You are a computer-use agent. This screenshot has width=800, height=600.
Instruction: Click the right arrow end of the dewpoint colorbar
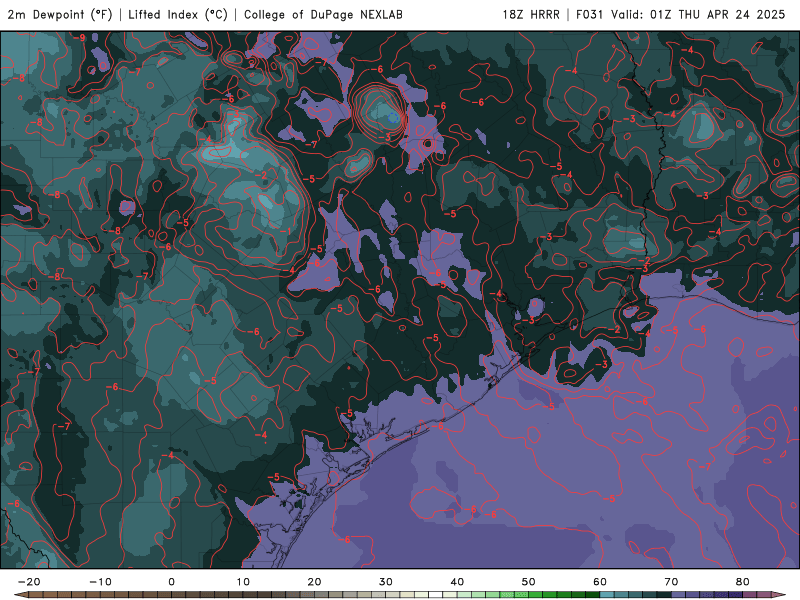779,594
